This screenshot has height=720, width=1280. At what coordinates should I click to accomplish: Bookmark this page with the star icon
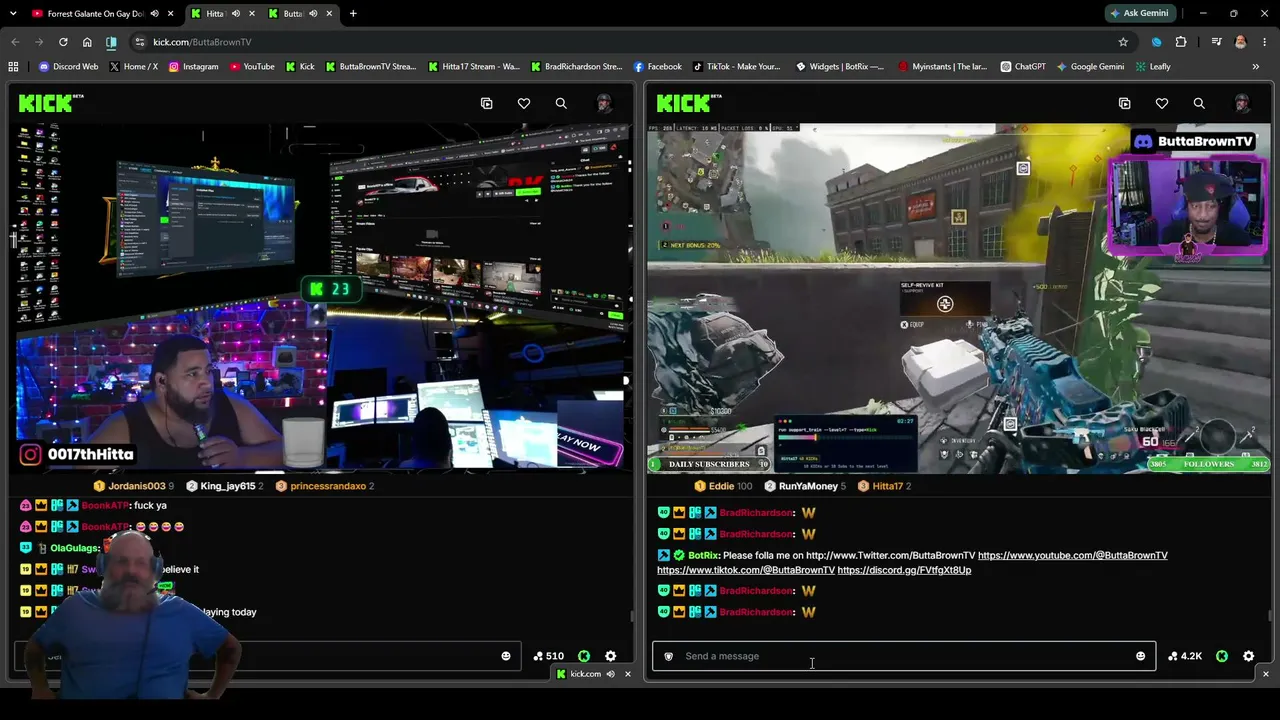[1123, 42]
